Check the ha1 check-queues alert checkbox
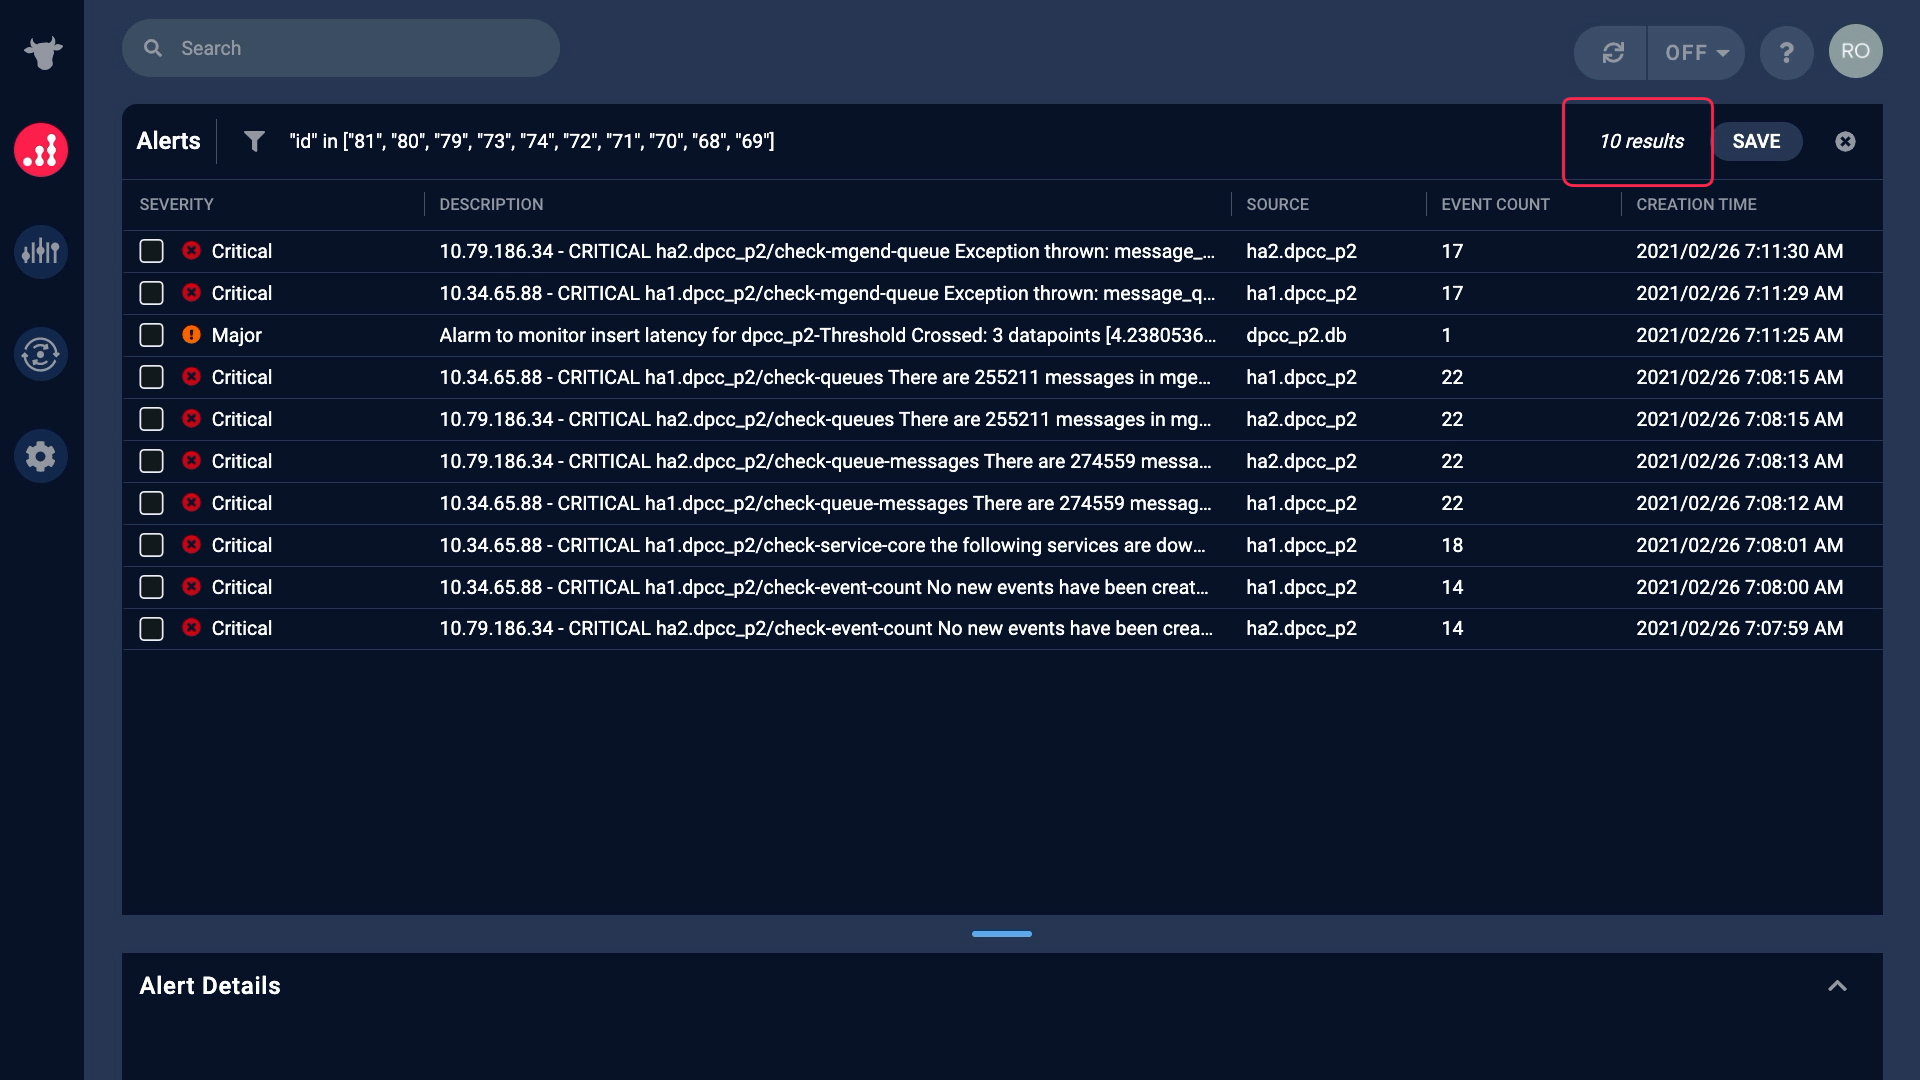This screenshot has width=1920, height=1080. coord(151,377)
